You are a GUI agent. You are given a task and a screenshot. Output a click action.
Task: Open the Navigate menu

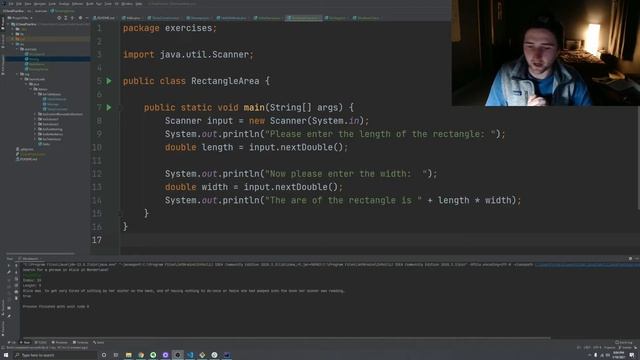click(x=40, y=4)
